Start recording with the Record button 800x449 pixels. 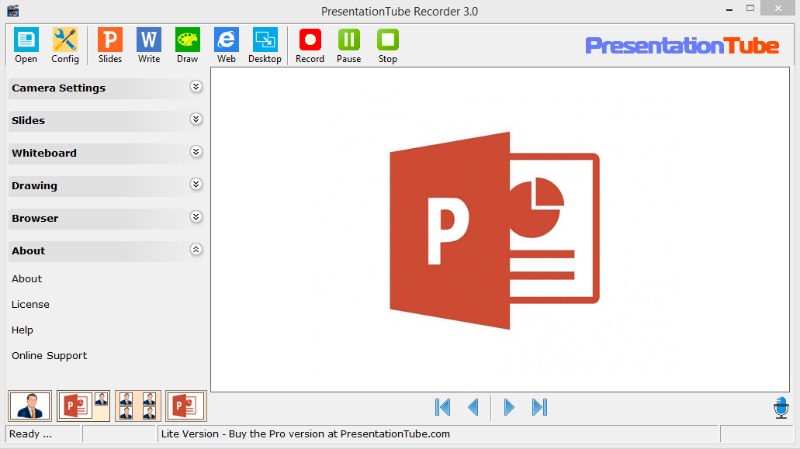coord(310,45)
